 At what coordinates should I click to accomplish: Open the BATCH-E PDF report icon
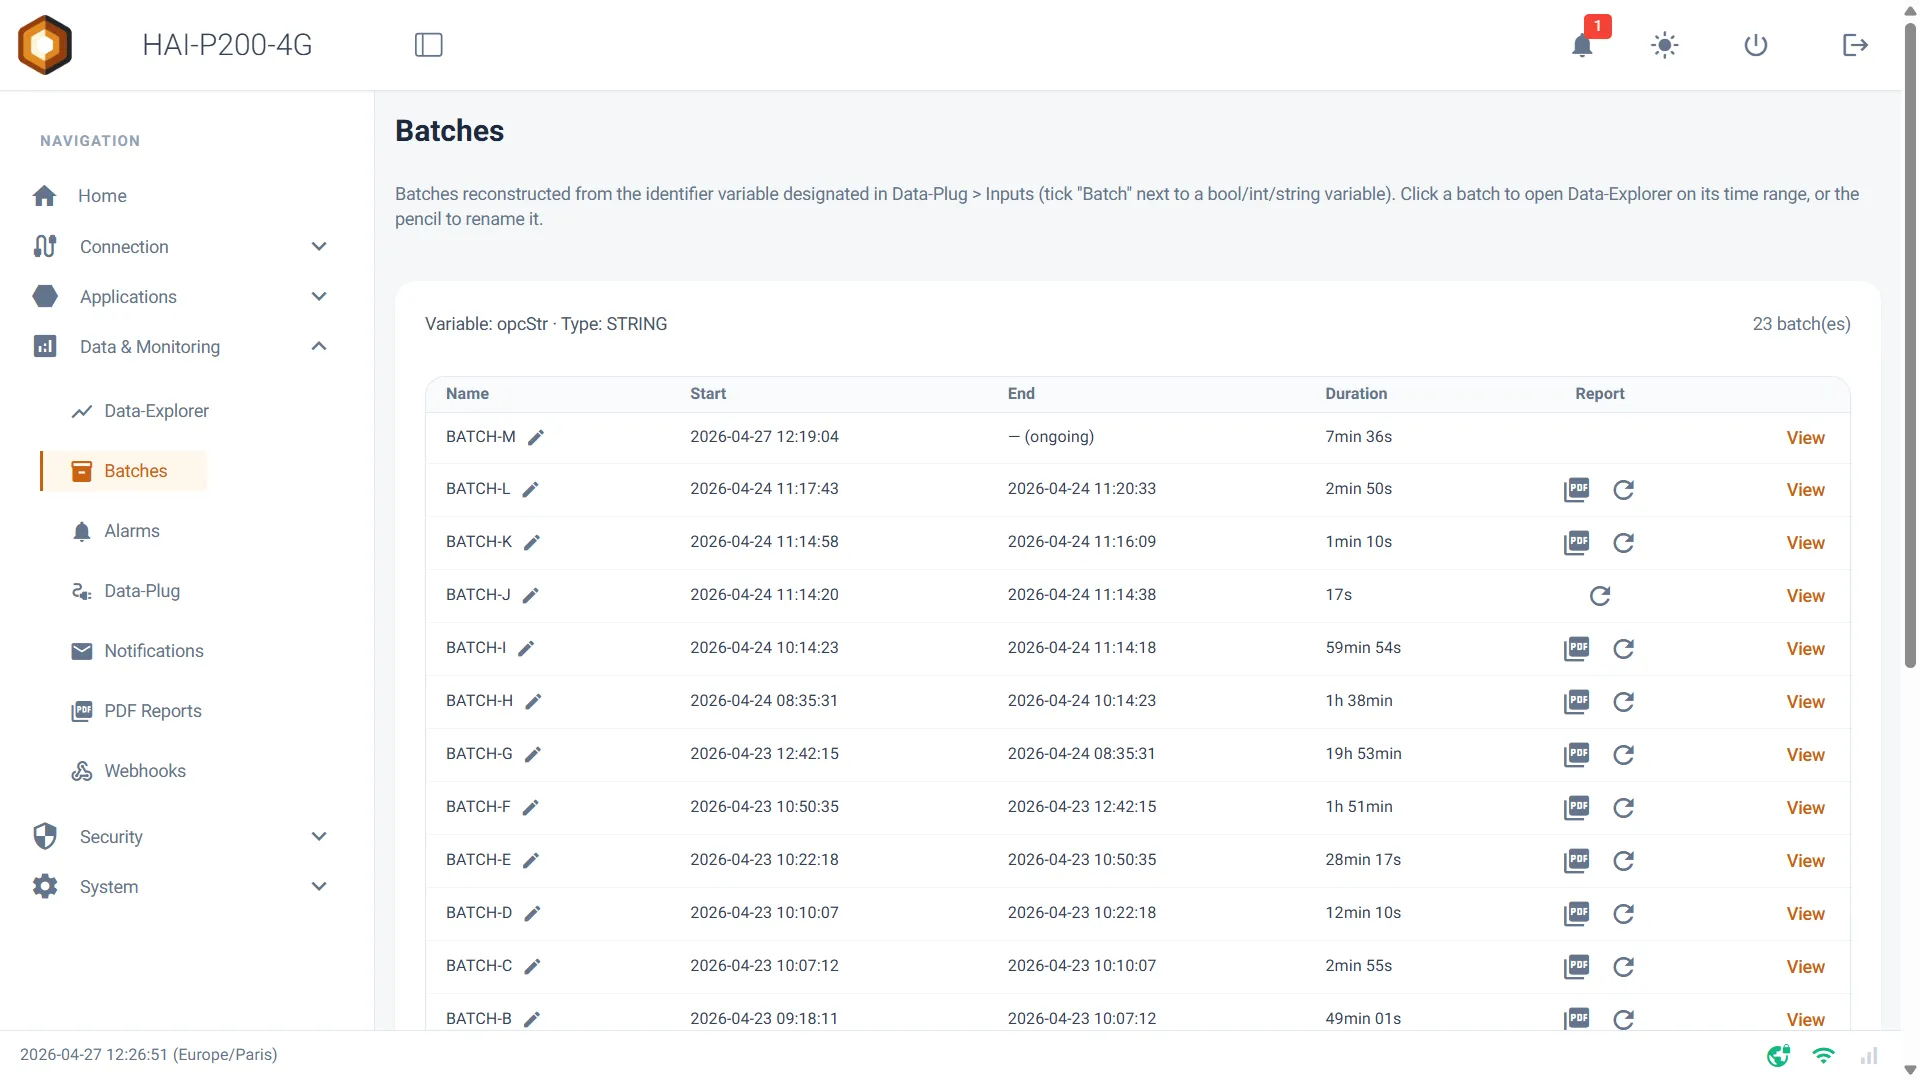(x=1577, y=861)
